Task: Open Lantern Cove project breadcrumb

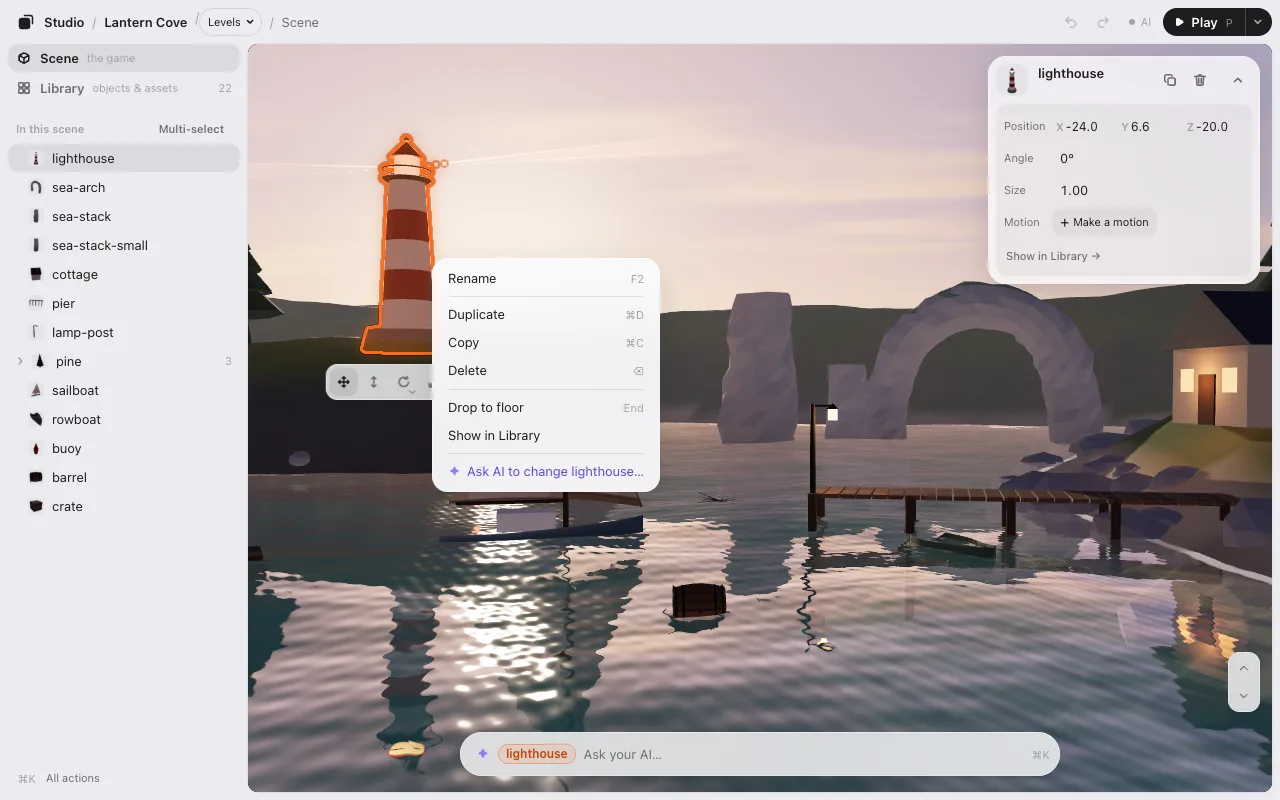Action: tap(146, 22)
